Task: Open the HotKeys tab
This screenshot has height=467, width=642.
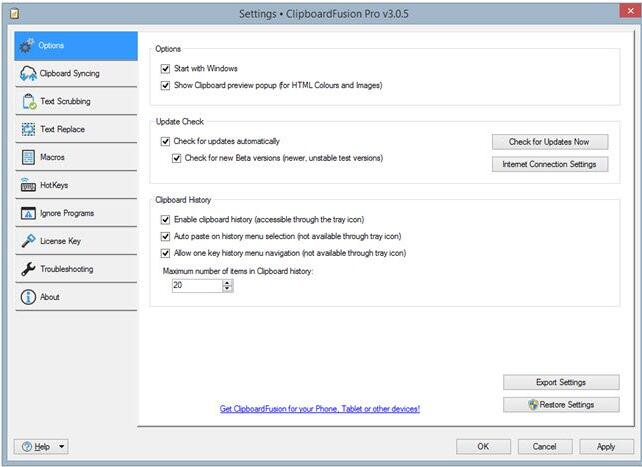Action: click(x=76, y=185)
